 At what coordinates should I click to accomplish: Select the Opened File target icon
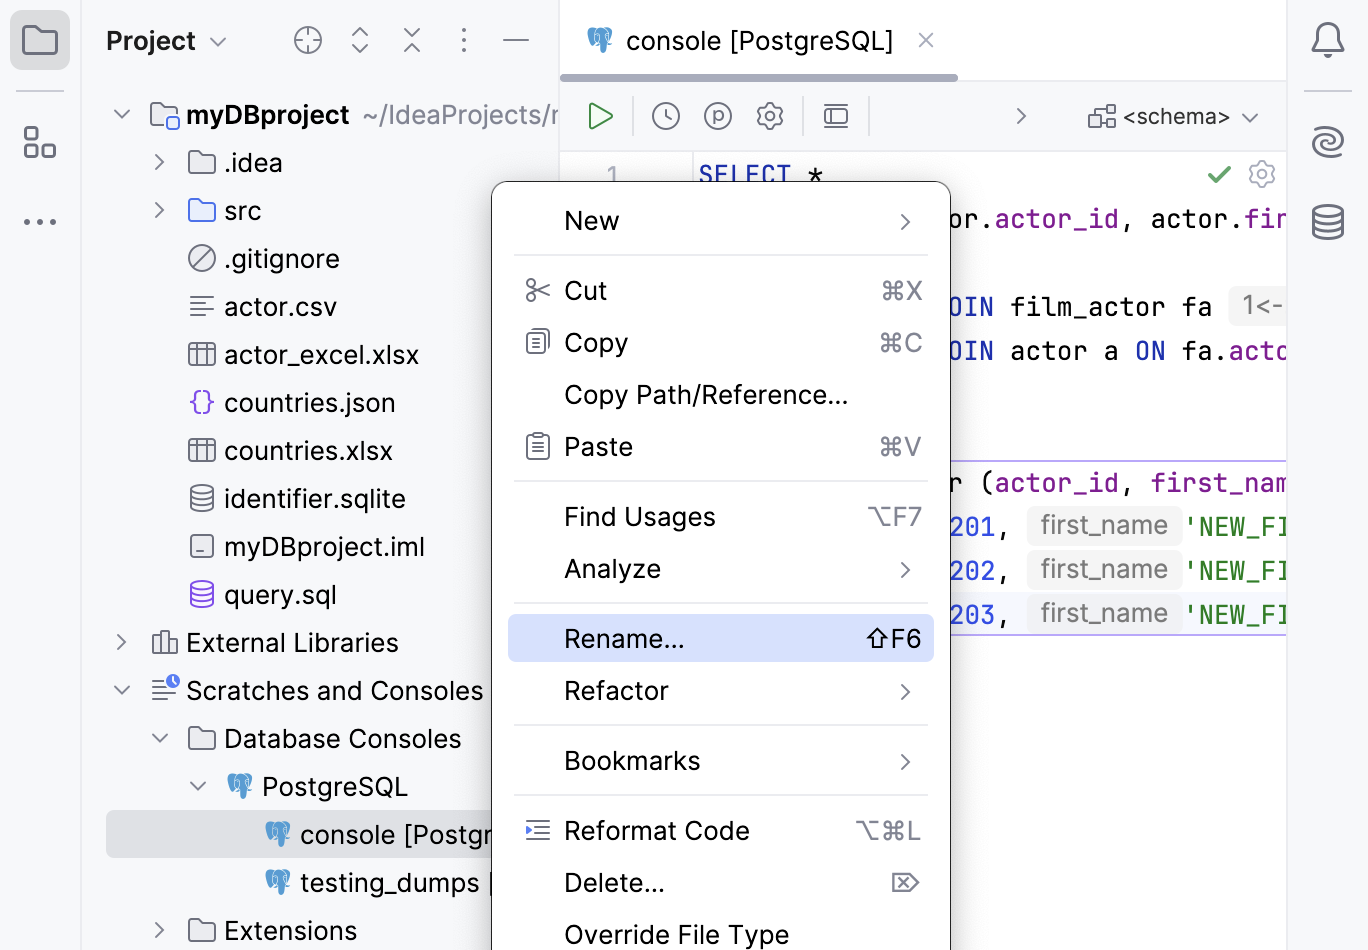[x=307, y=40]
